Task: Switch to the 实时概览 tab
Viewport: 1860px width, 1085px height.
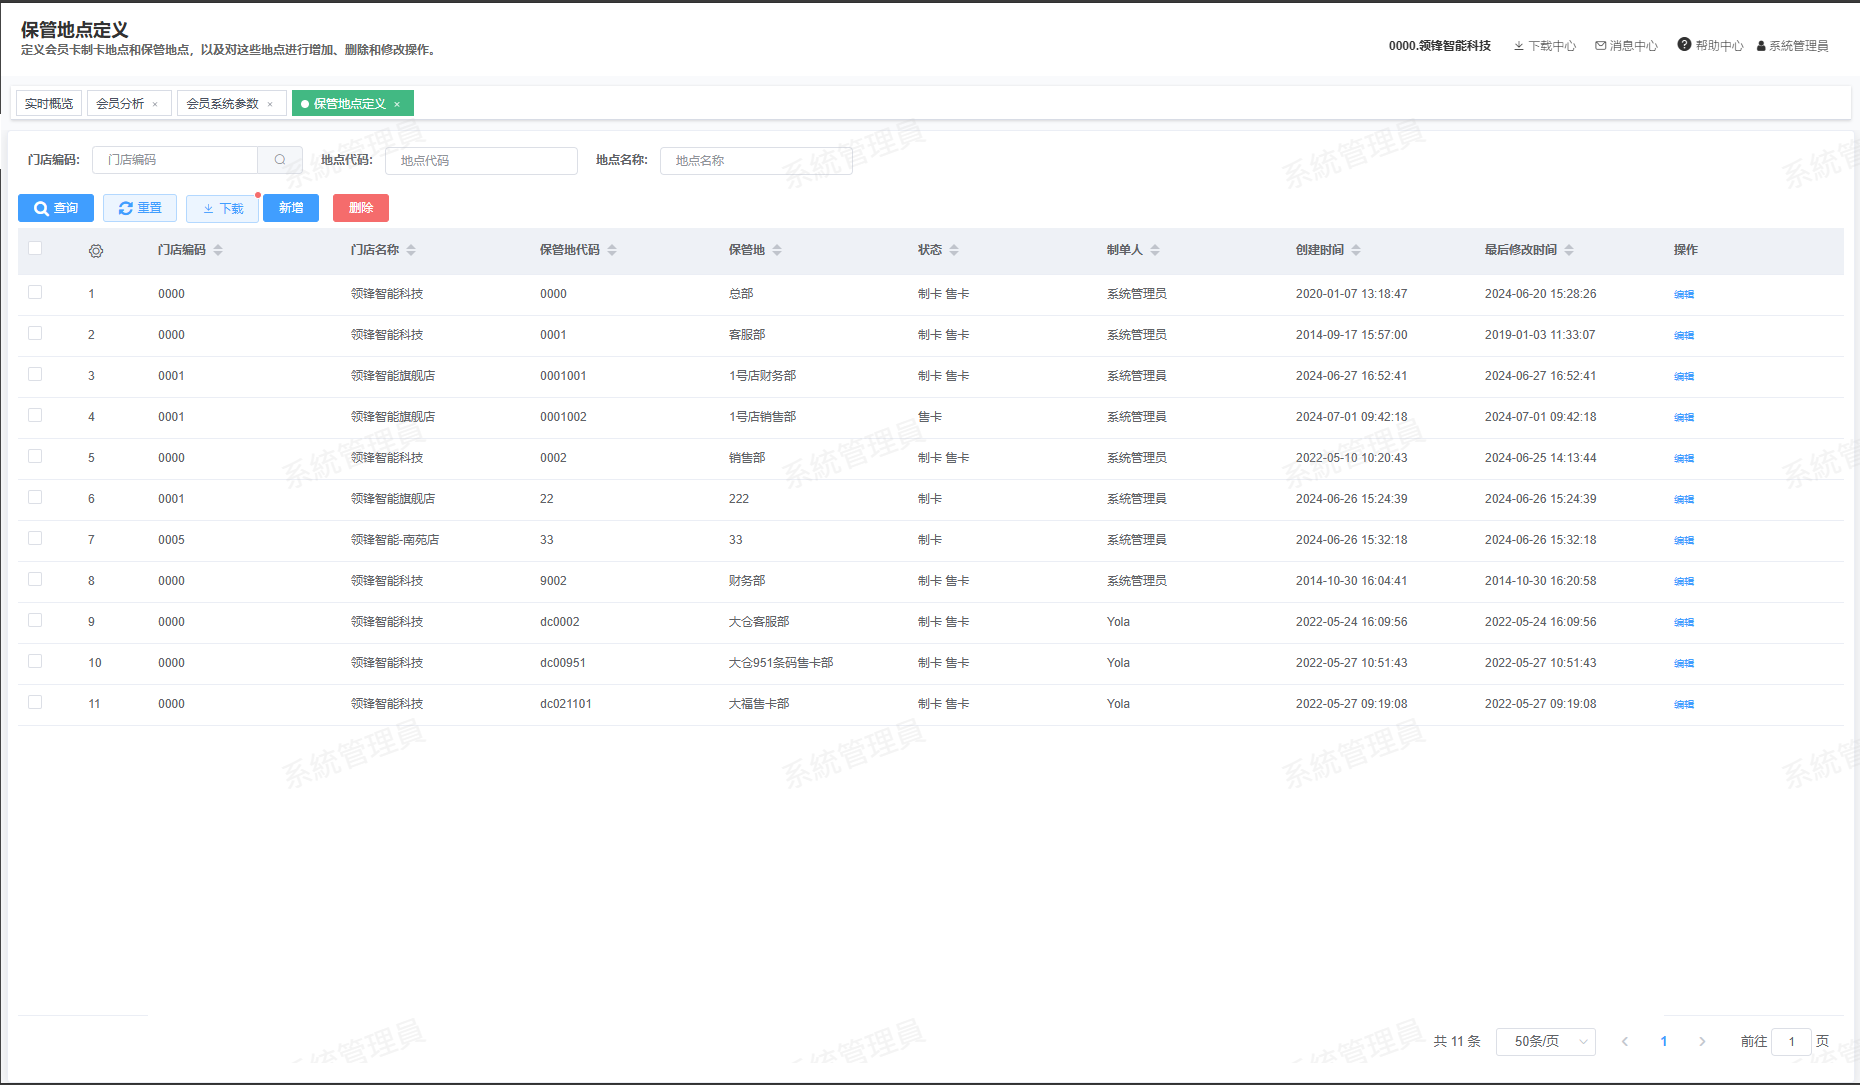Action: click(49, 104)
